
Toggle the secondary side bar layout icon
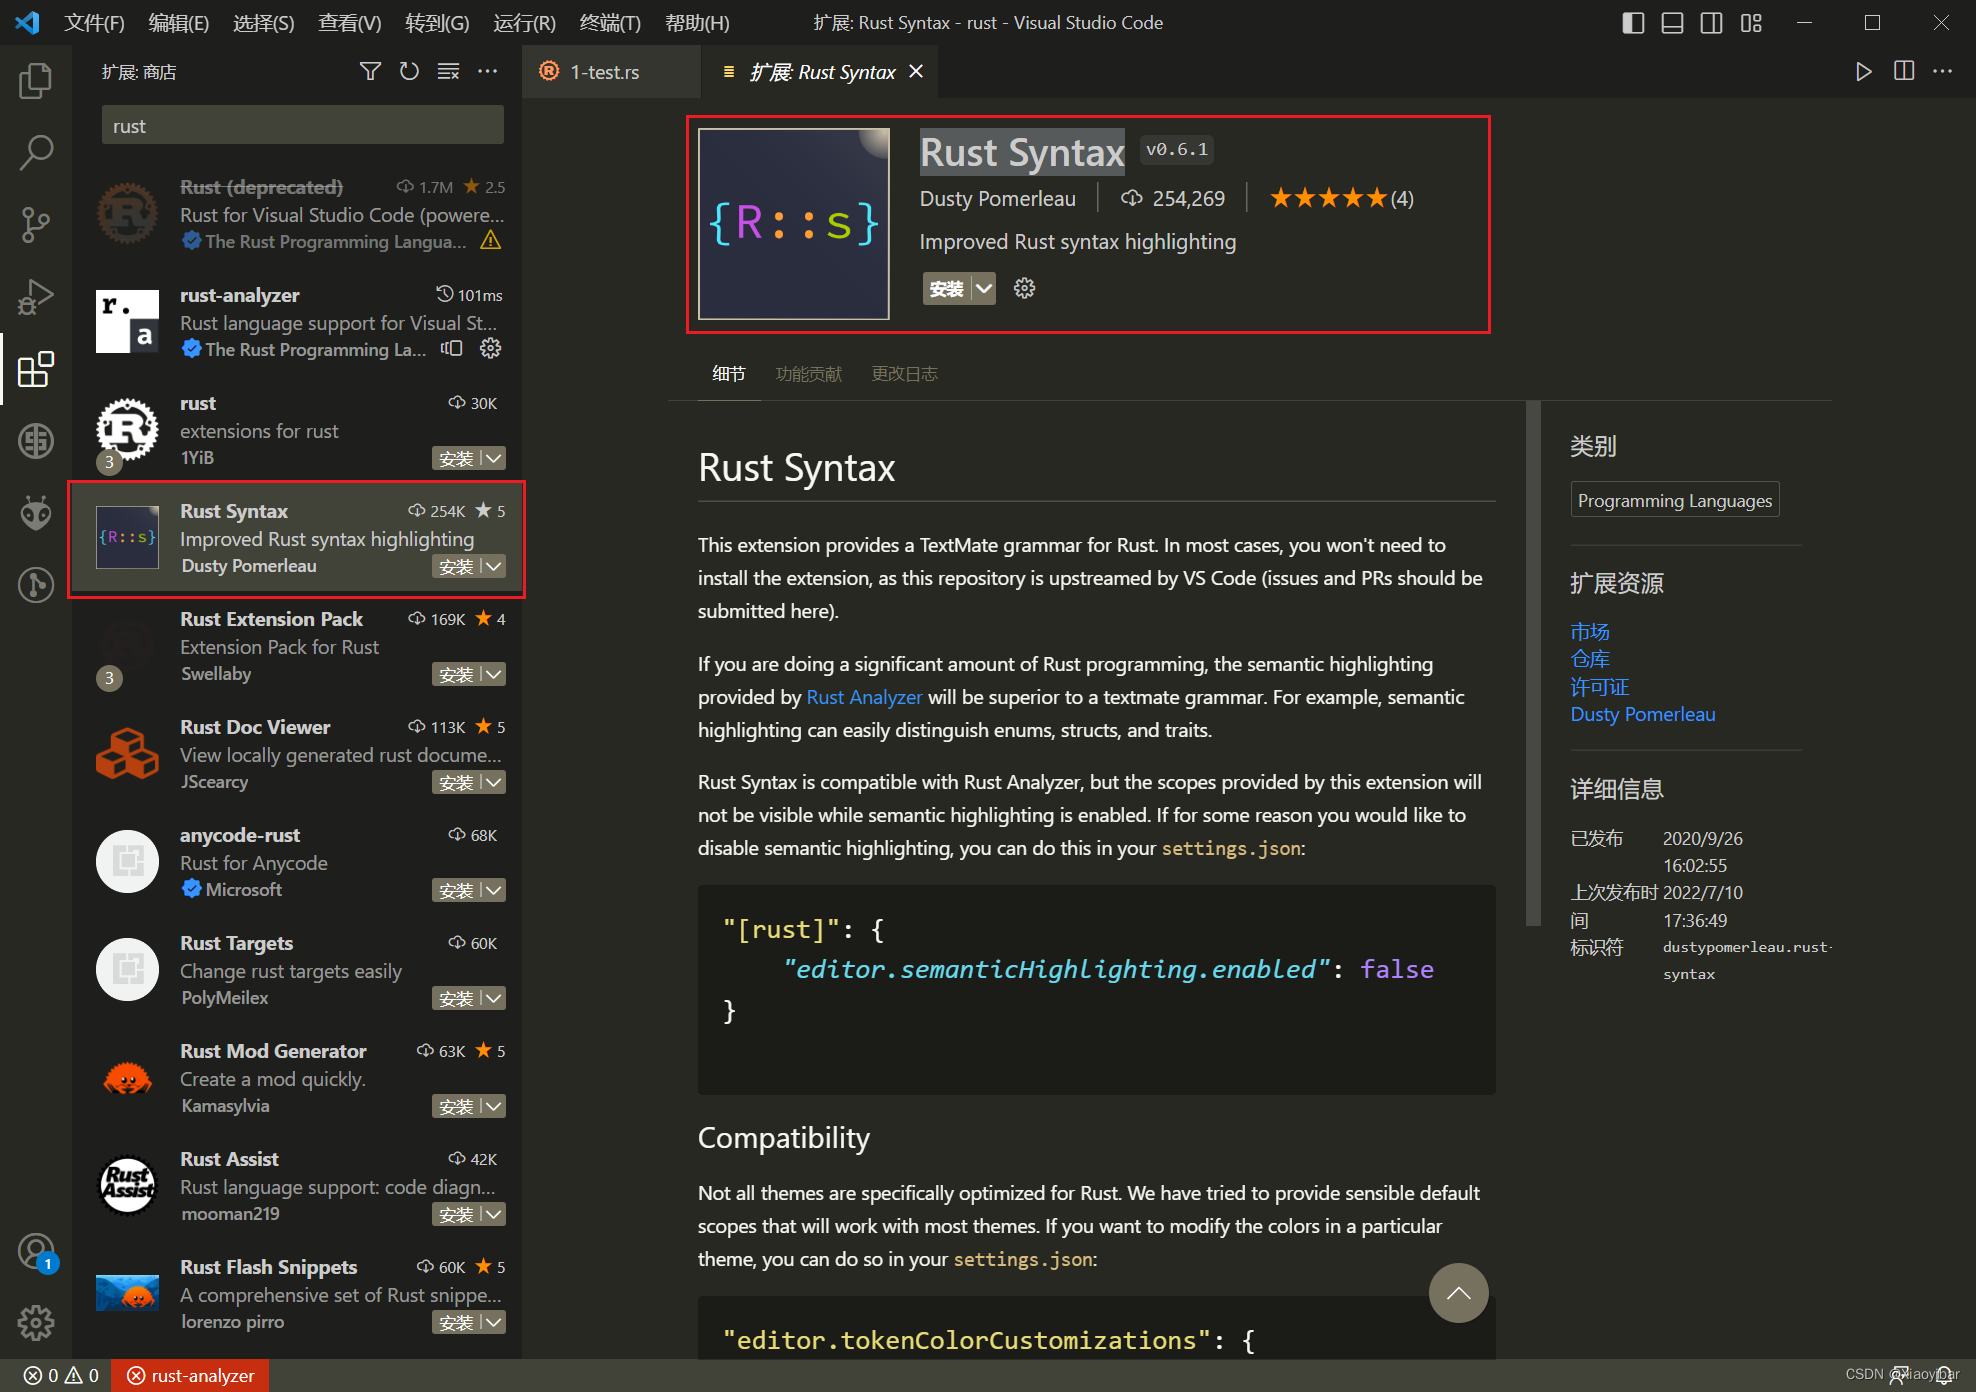click(1712, 22)
